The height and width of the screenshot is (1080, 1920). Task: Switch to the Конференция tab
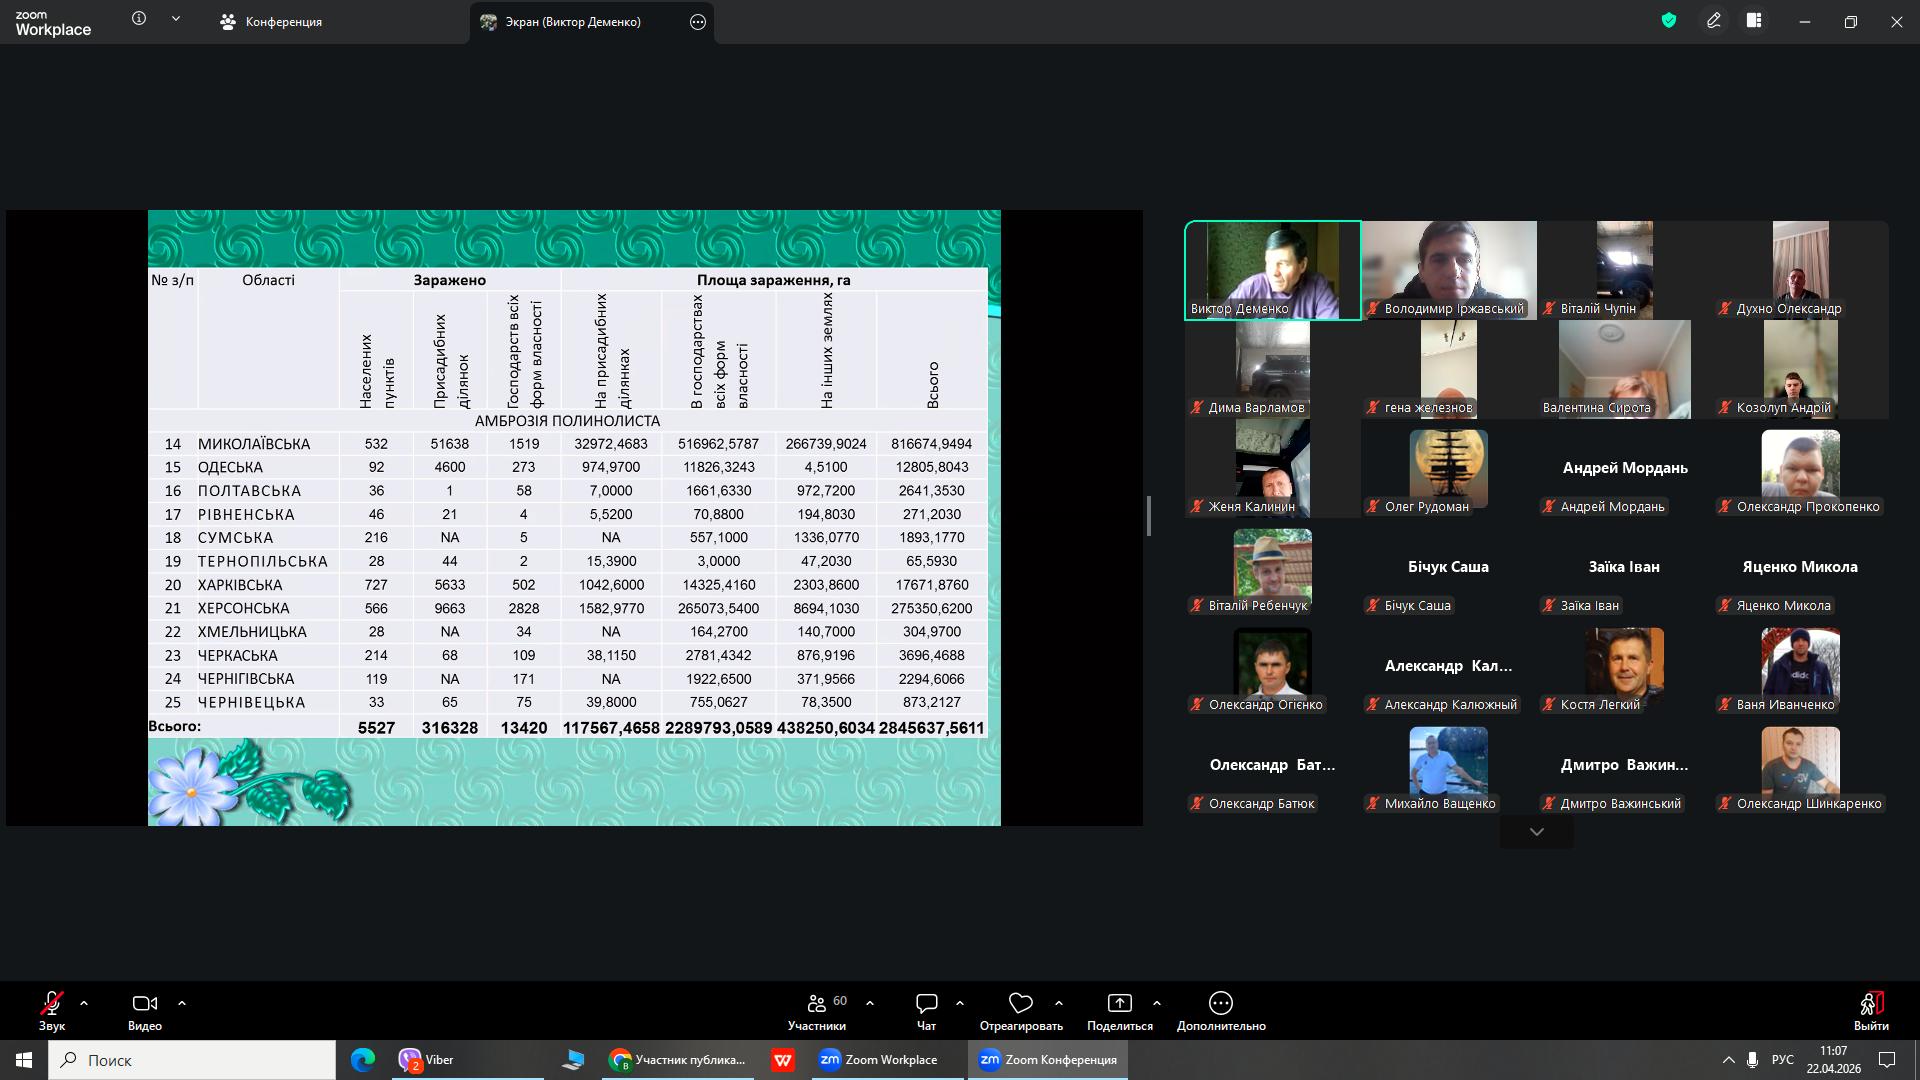tap(272, 22)
